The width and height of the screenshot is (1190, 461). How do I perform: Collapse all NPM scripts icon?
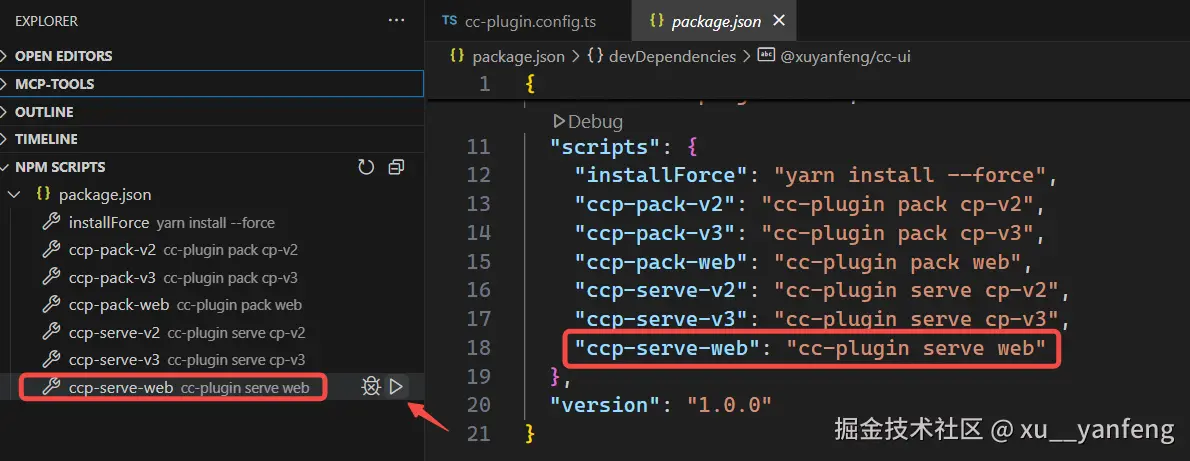(x=395, y=167)
